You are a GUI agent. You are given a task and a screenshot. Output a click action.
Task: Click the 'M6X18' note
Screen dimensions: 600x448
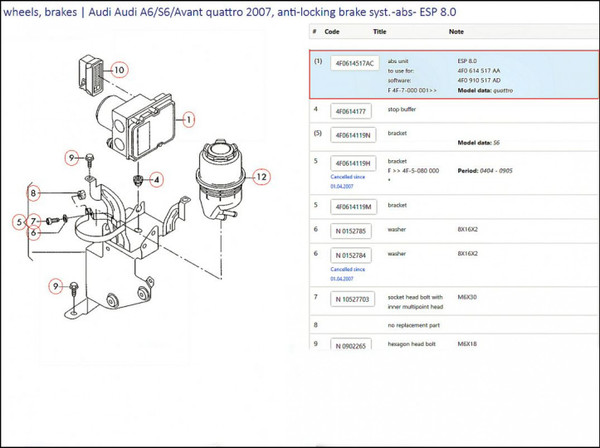[467, 344]
